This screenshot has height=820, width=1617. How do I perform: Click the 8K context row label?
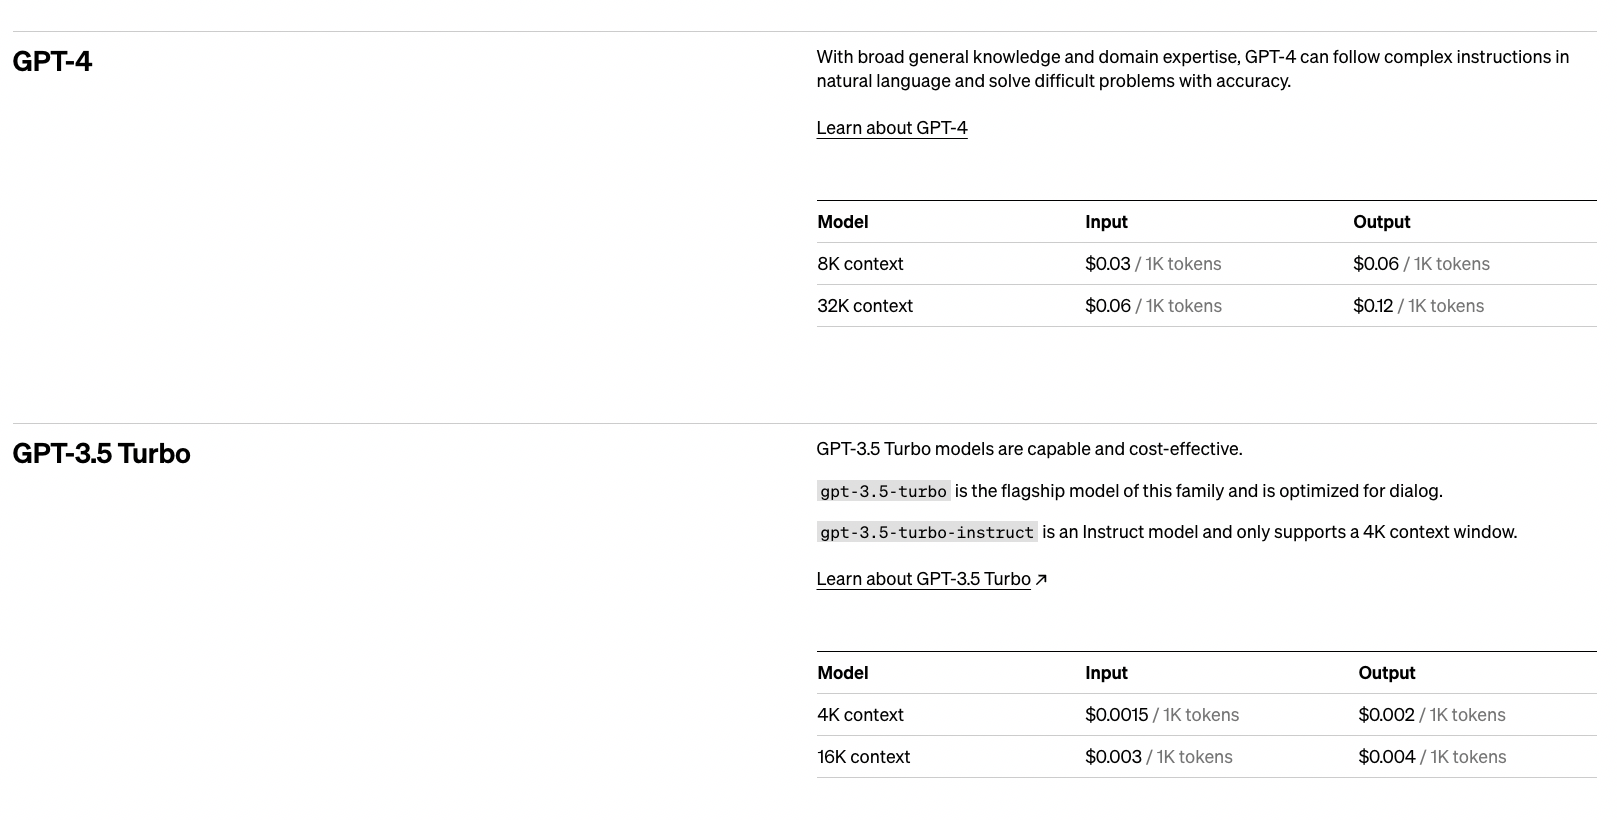860,264
